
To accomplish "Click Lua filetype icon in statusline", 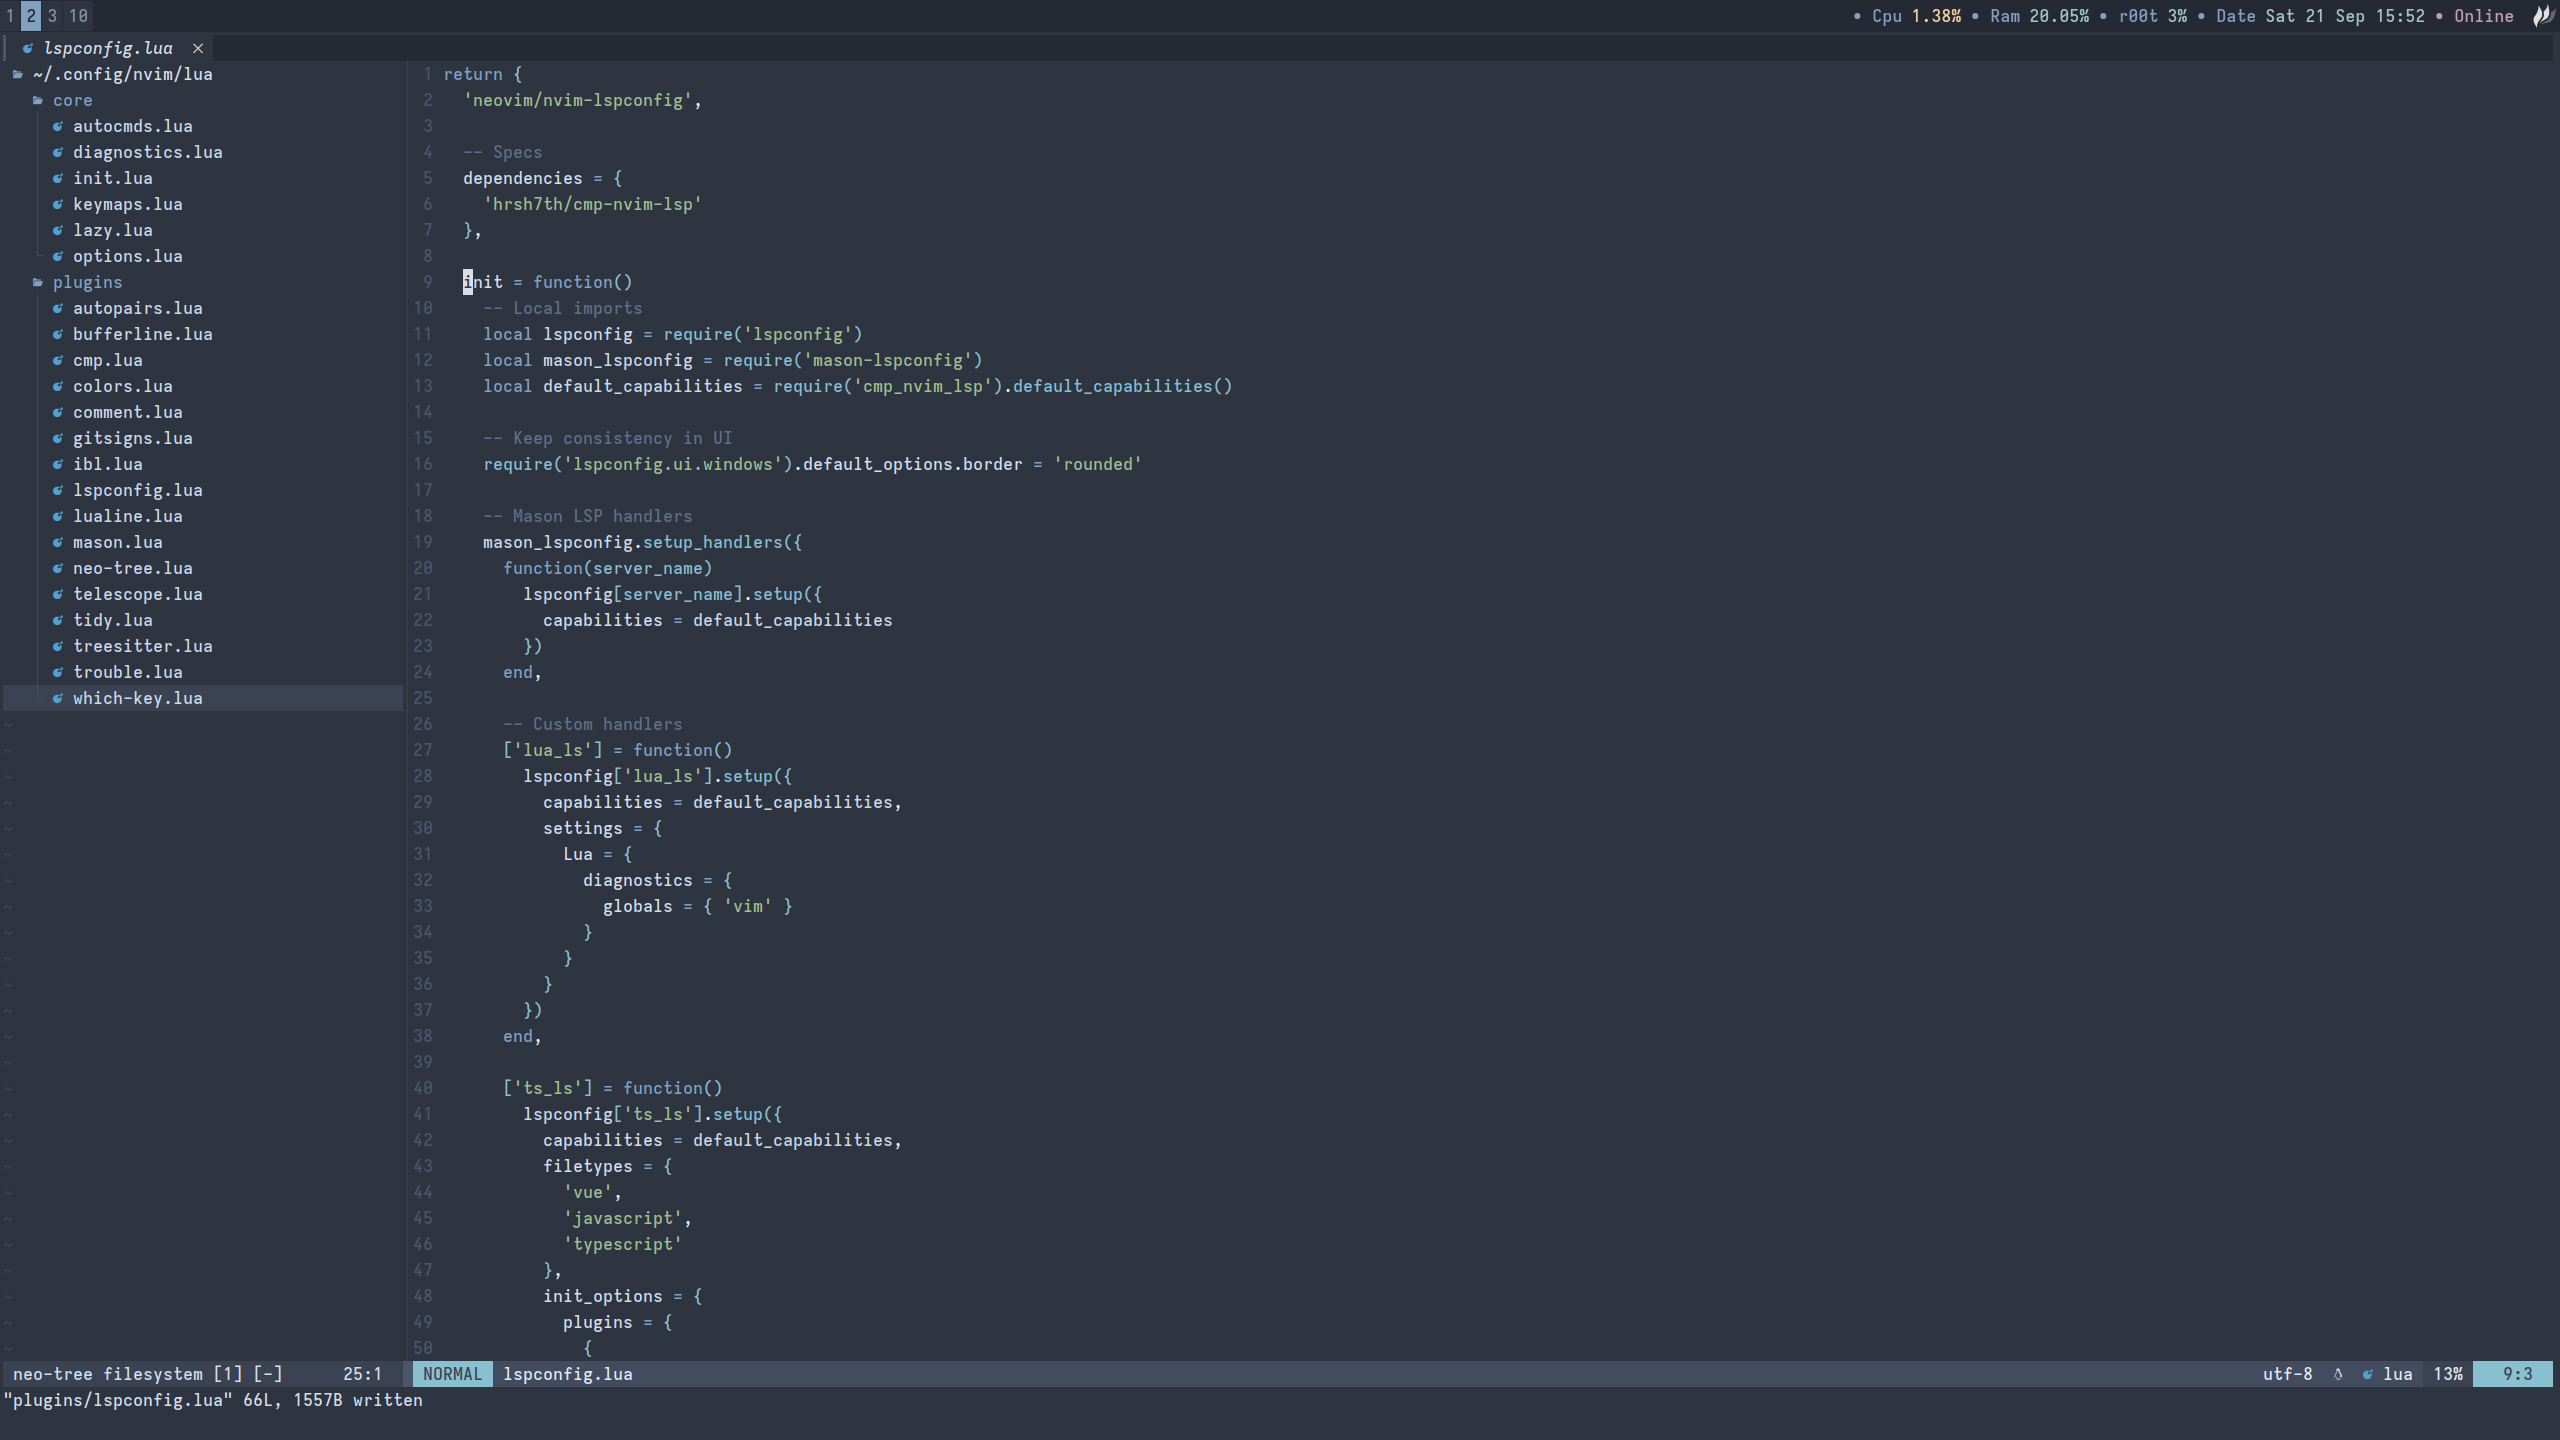I will [2367, 1374].
